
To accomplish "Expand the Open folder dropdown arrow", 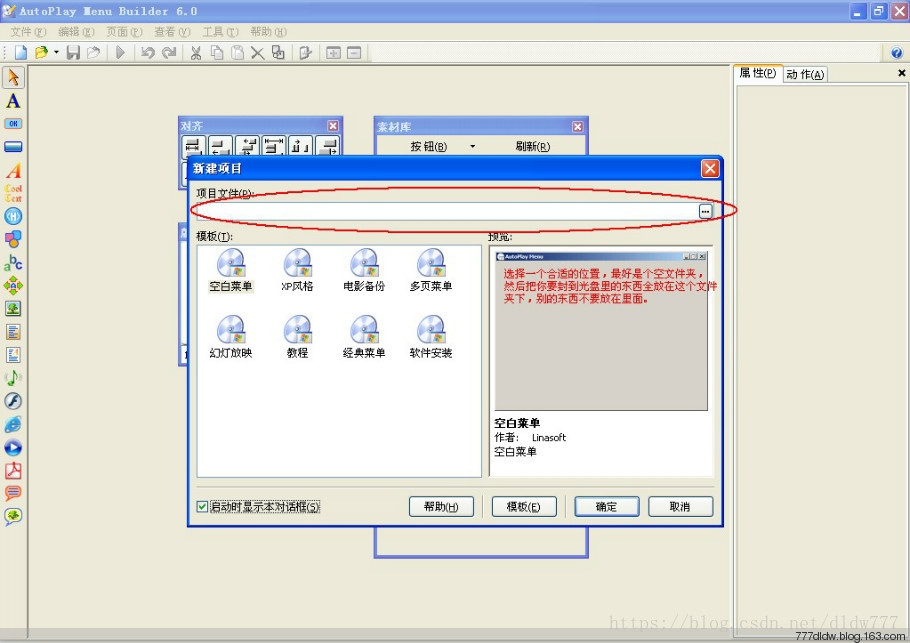I will pyautogui.click(x=56, y=53).
